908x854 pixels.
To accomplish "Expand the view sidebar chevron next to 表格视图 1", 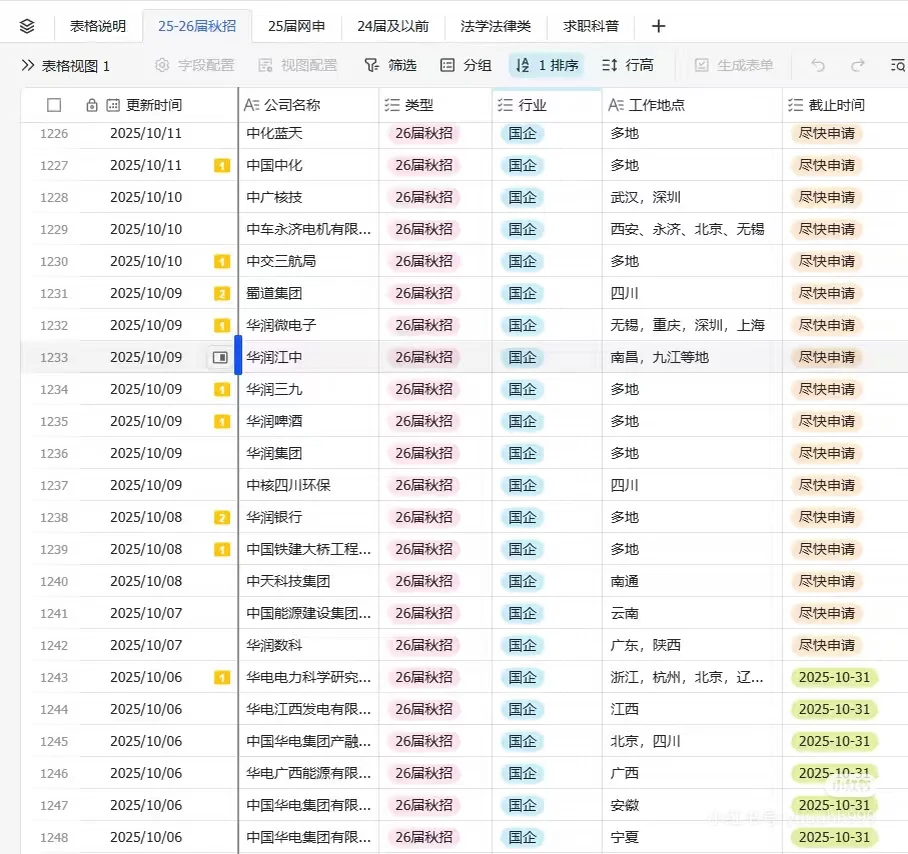I will pos(27,65).
